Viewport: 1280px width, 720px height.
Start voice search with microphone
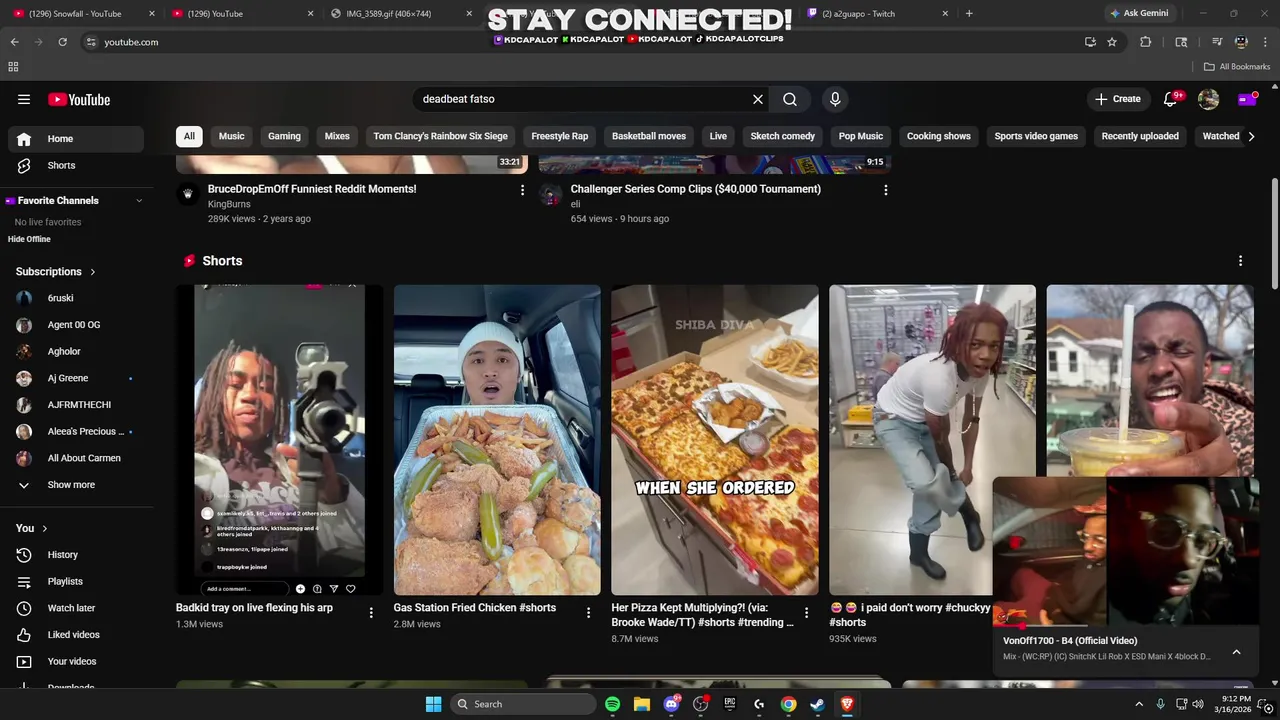835,99
